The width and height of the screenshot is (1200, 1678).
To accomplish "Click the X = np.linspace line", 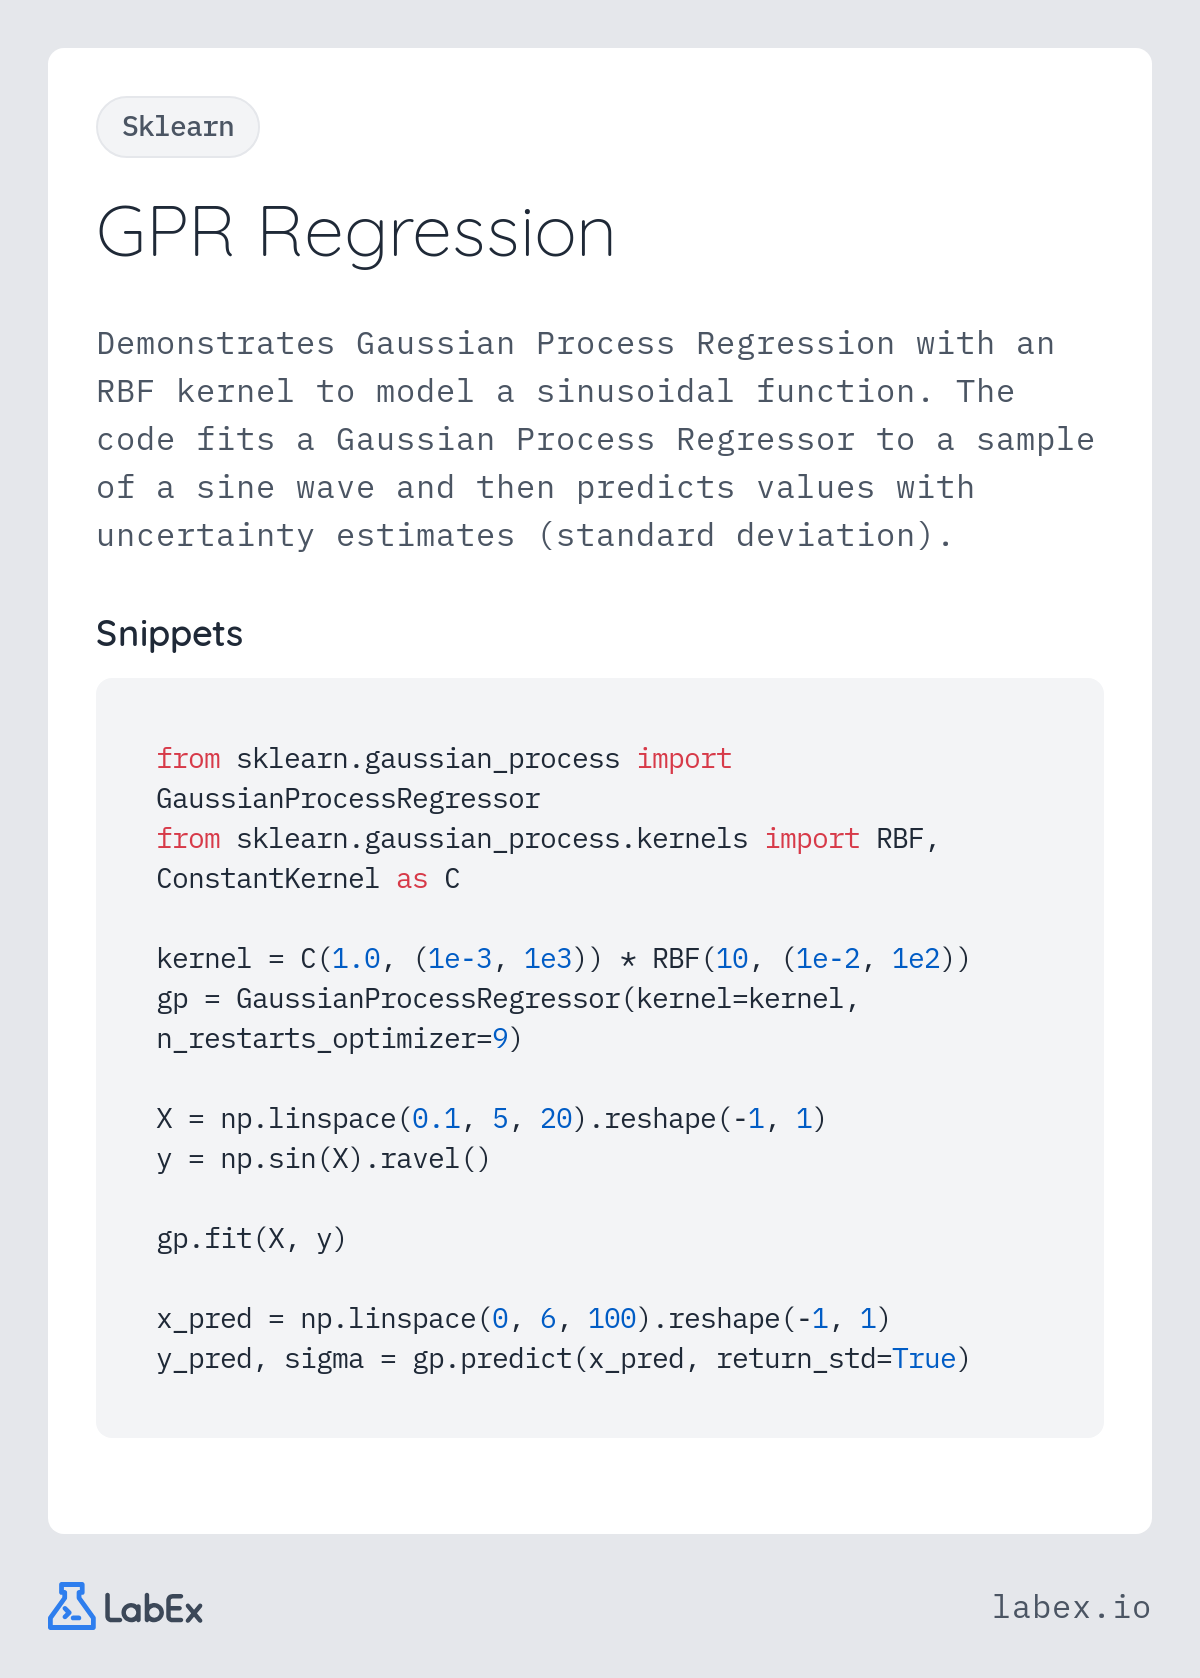I will 491,1119.
